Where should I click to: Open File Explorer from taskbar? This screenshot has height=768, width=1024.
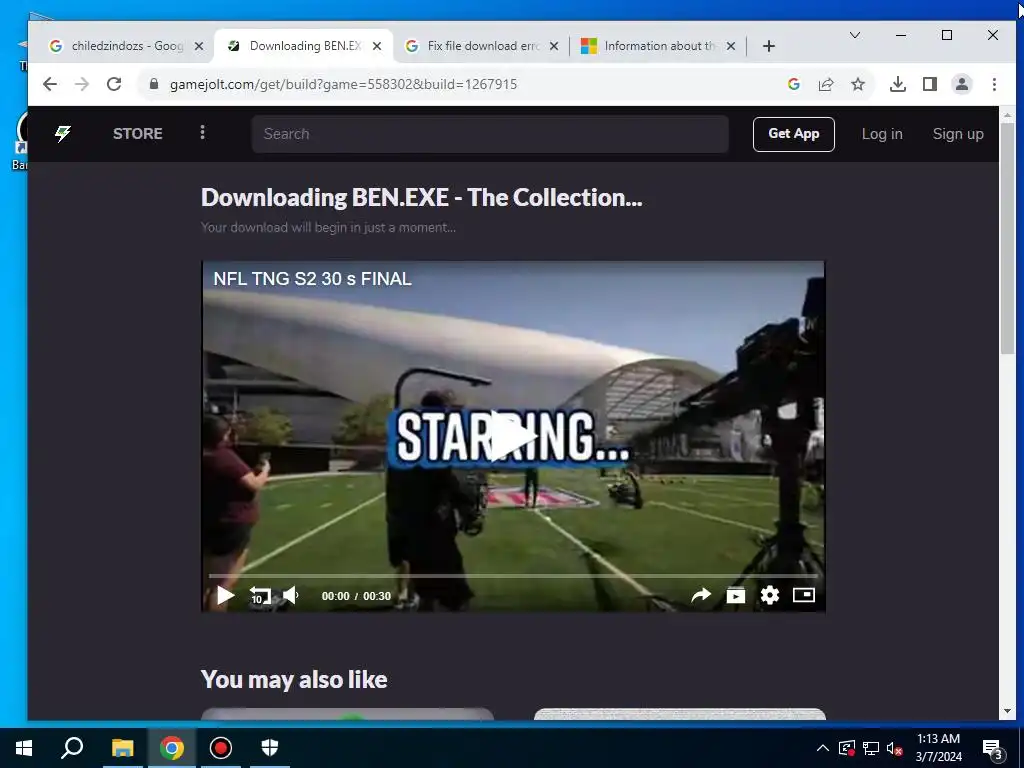[122, 748]
